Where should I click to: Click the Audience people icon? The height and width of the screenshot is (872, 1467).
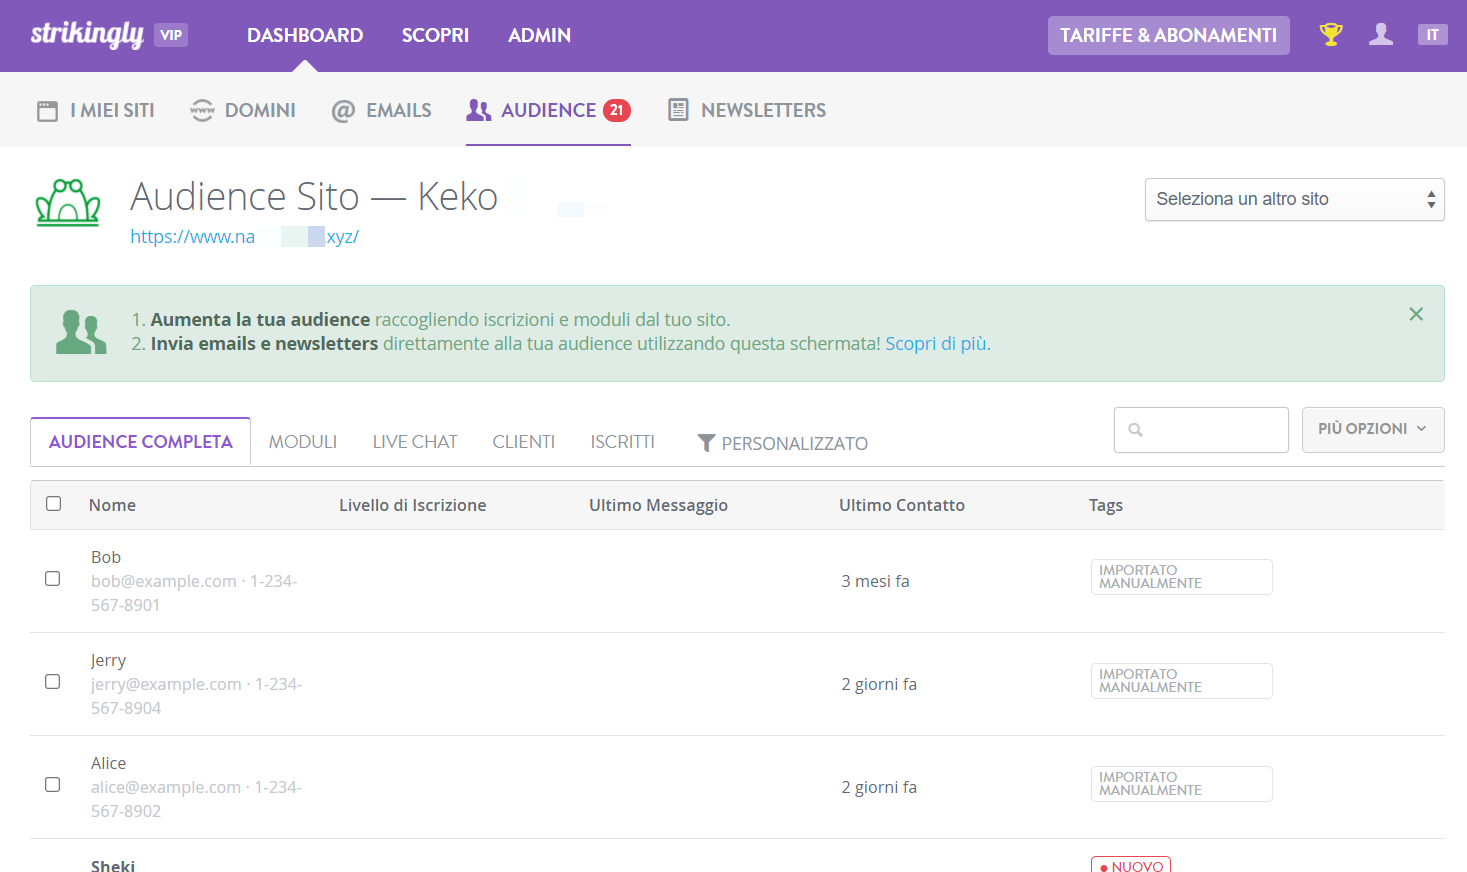479,110
